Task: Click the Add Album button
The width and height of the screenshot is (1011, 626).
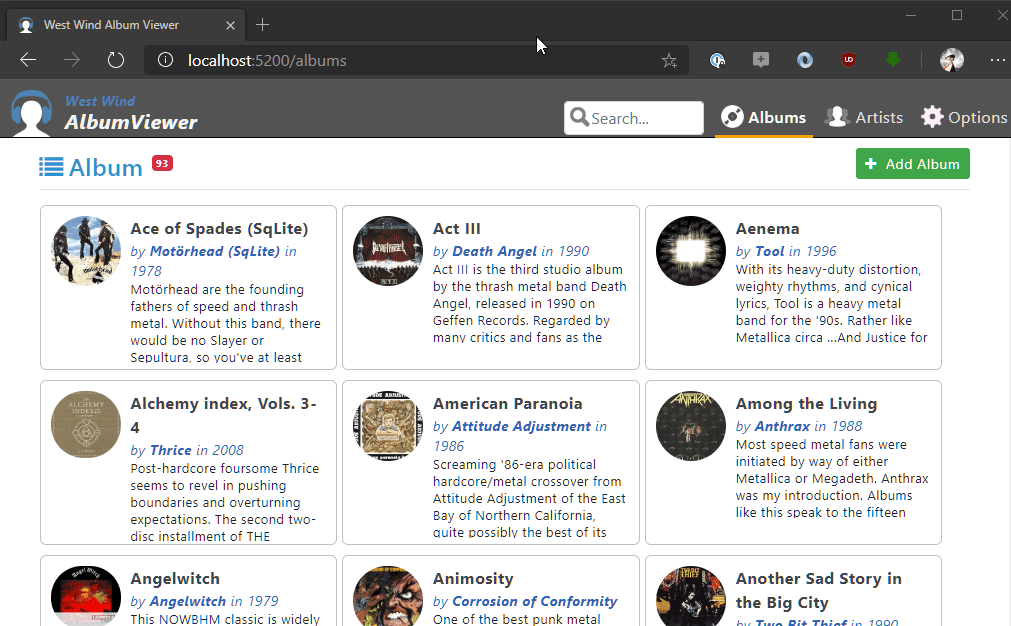Action: coord(912,164)
